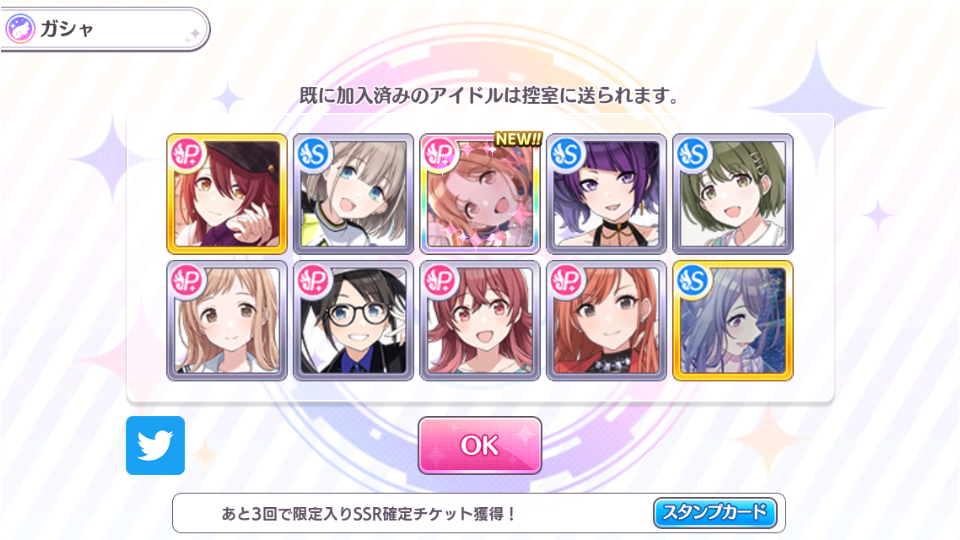
Task: Click the S badge on the purple-haired idol card
Action: click(x=566, y=154)
